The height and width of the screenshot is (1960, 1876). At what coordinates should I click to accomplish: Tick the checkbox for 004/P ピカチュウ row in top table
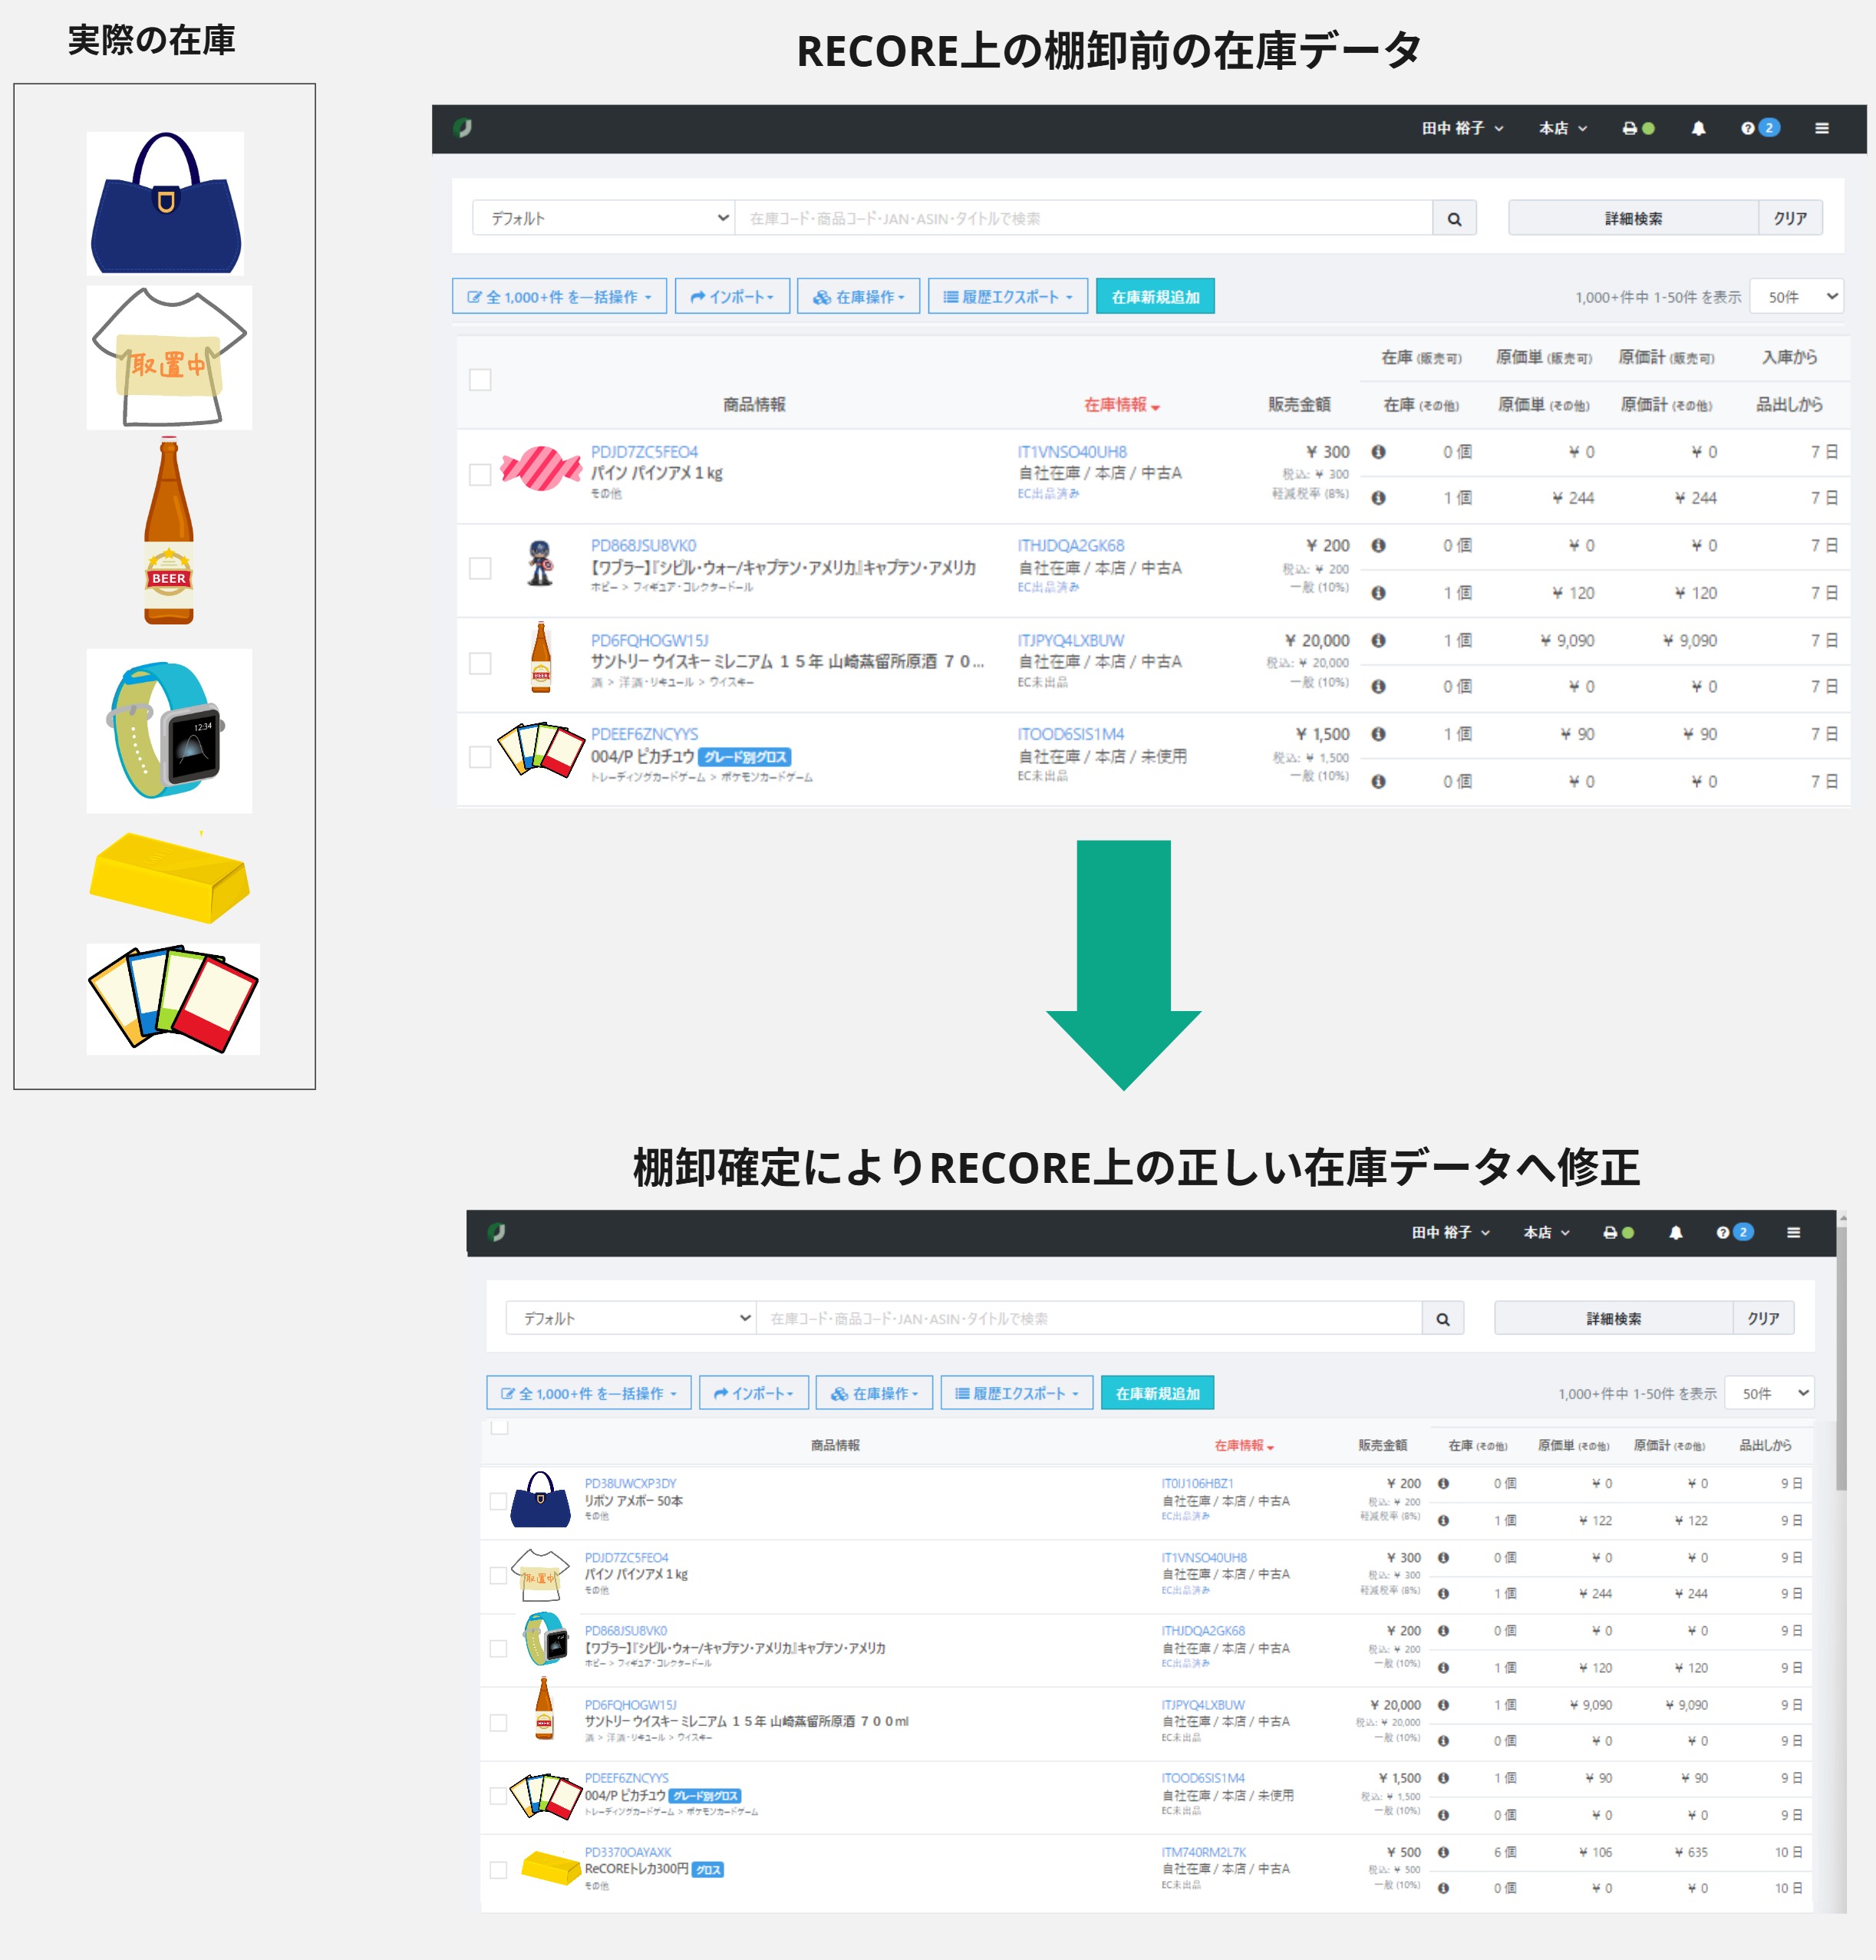pos(480,757)
